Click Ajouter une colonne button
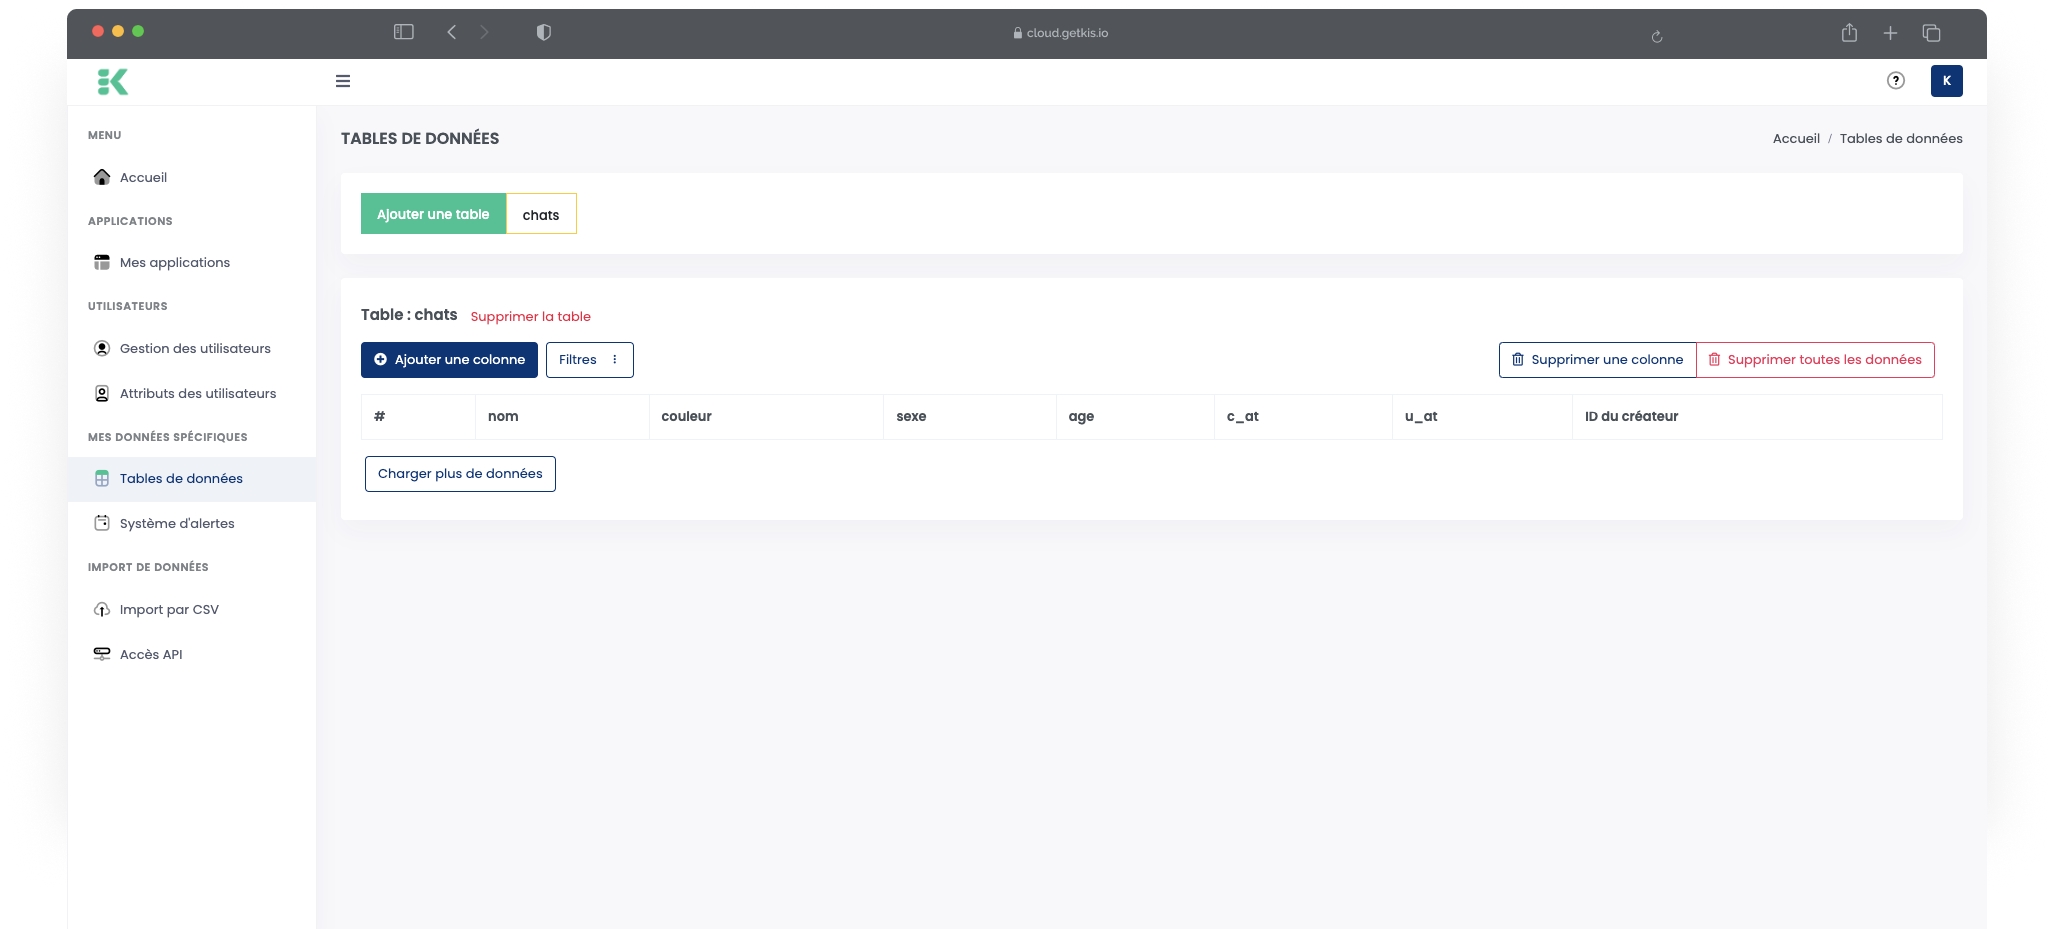The width and height of the screenshot is (2054, 929). pos(449,360)
